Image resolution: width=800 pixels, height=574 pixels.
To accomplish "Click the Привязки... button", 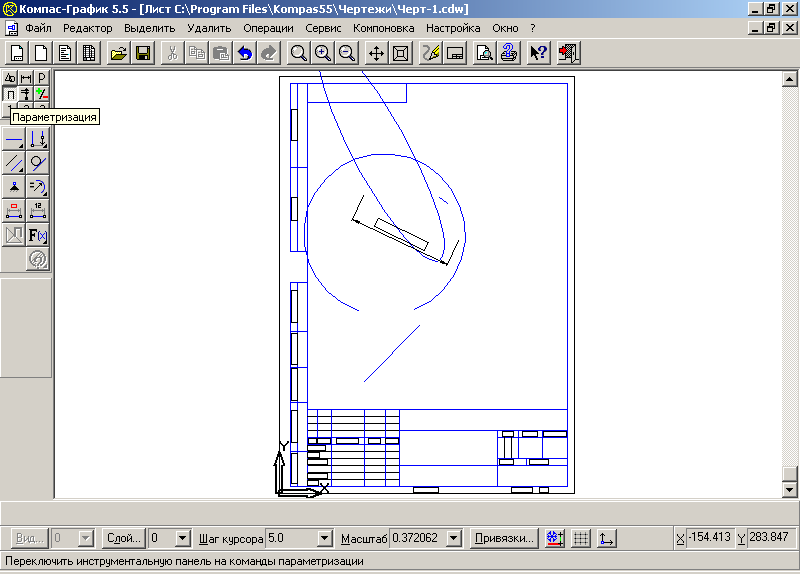I will pyautogui.click(x=505, y=538).
